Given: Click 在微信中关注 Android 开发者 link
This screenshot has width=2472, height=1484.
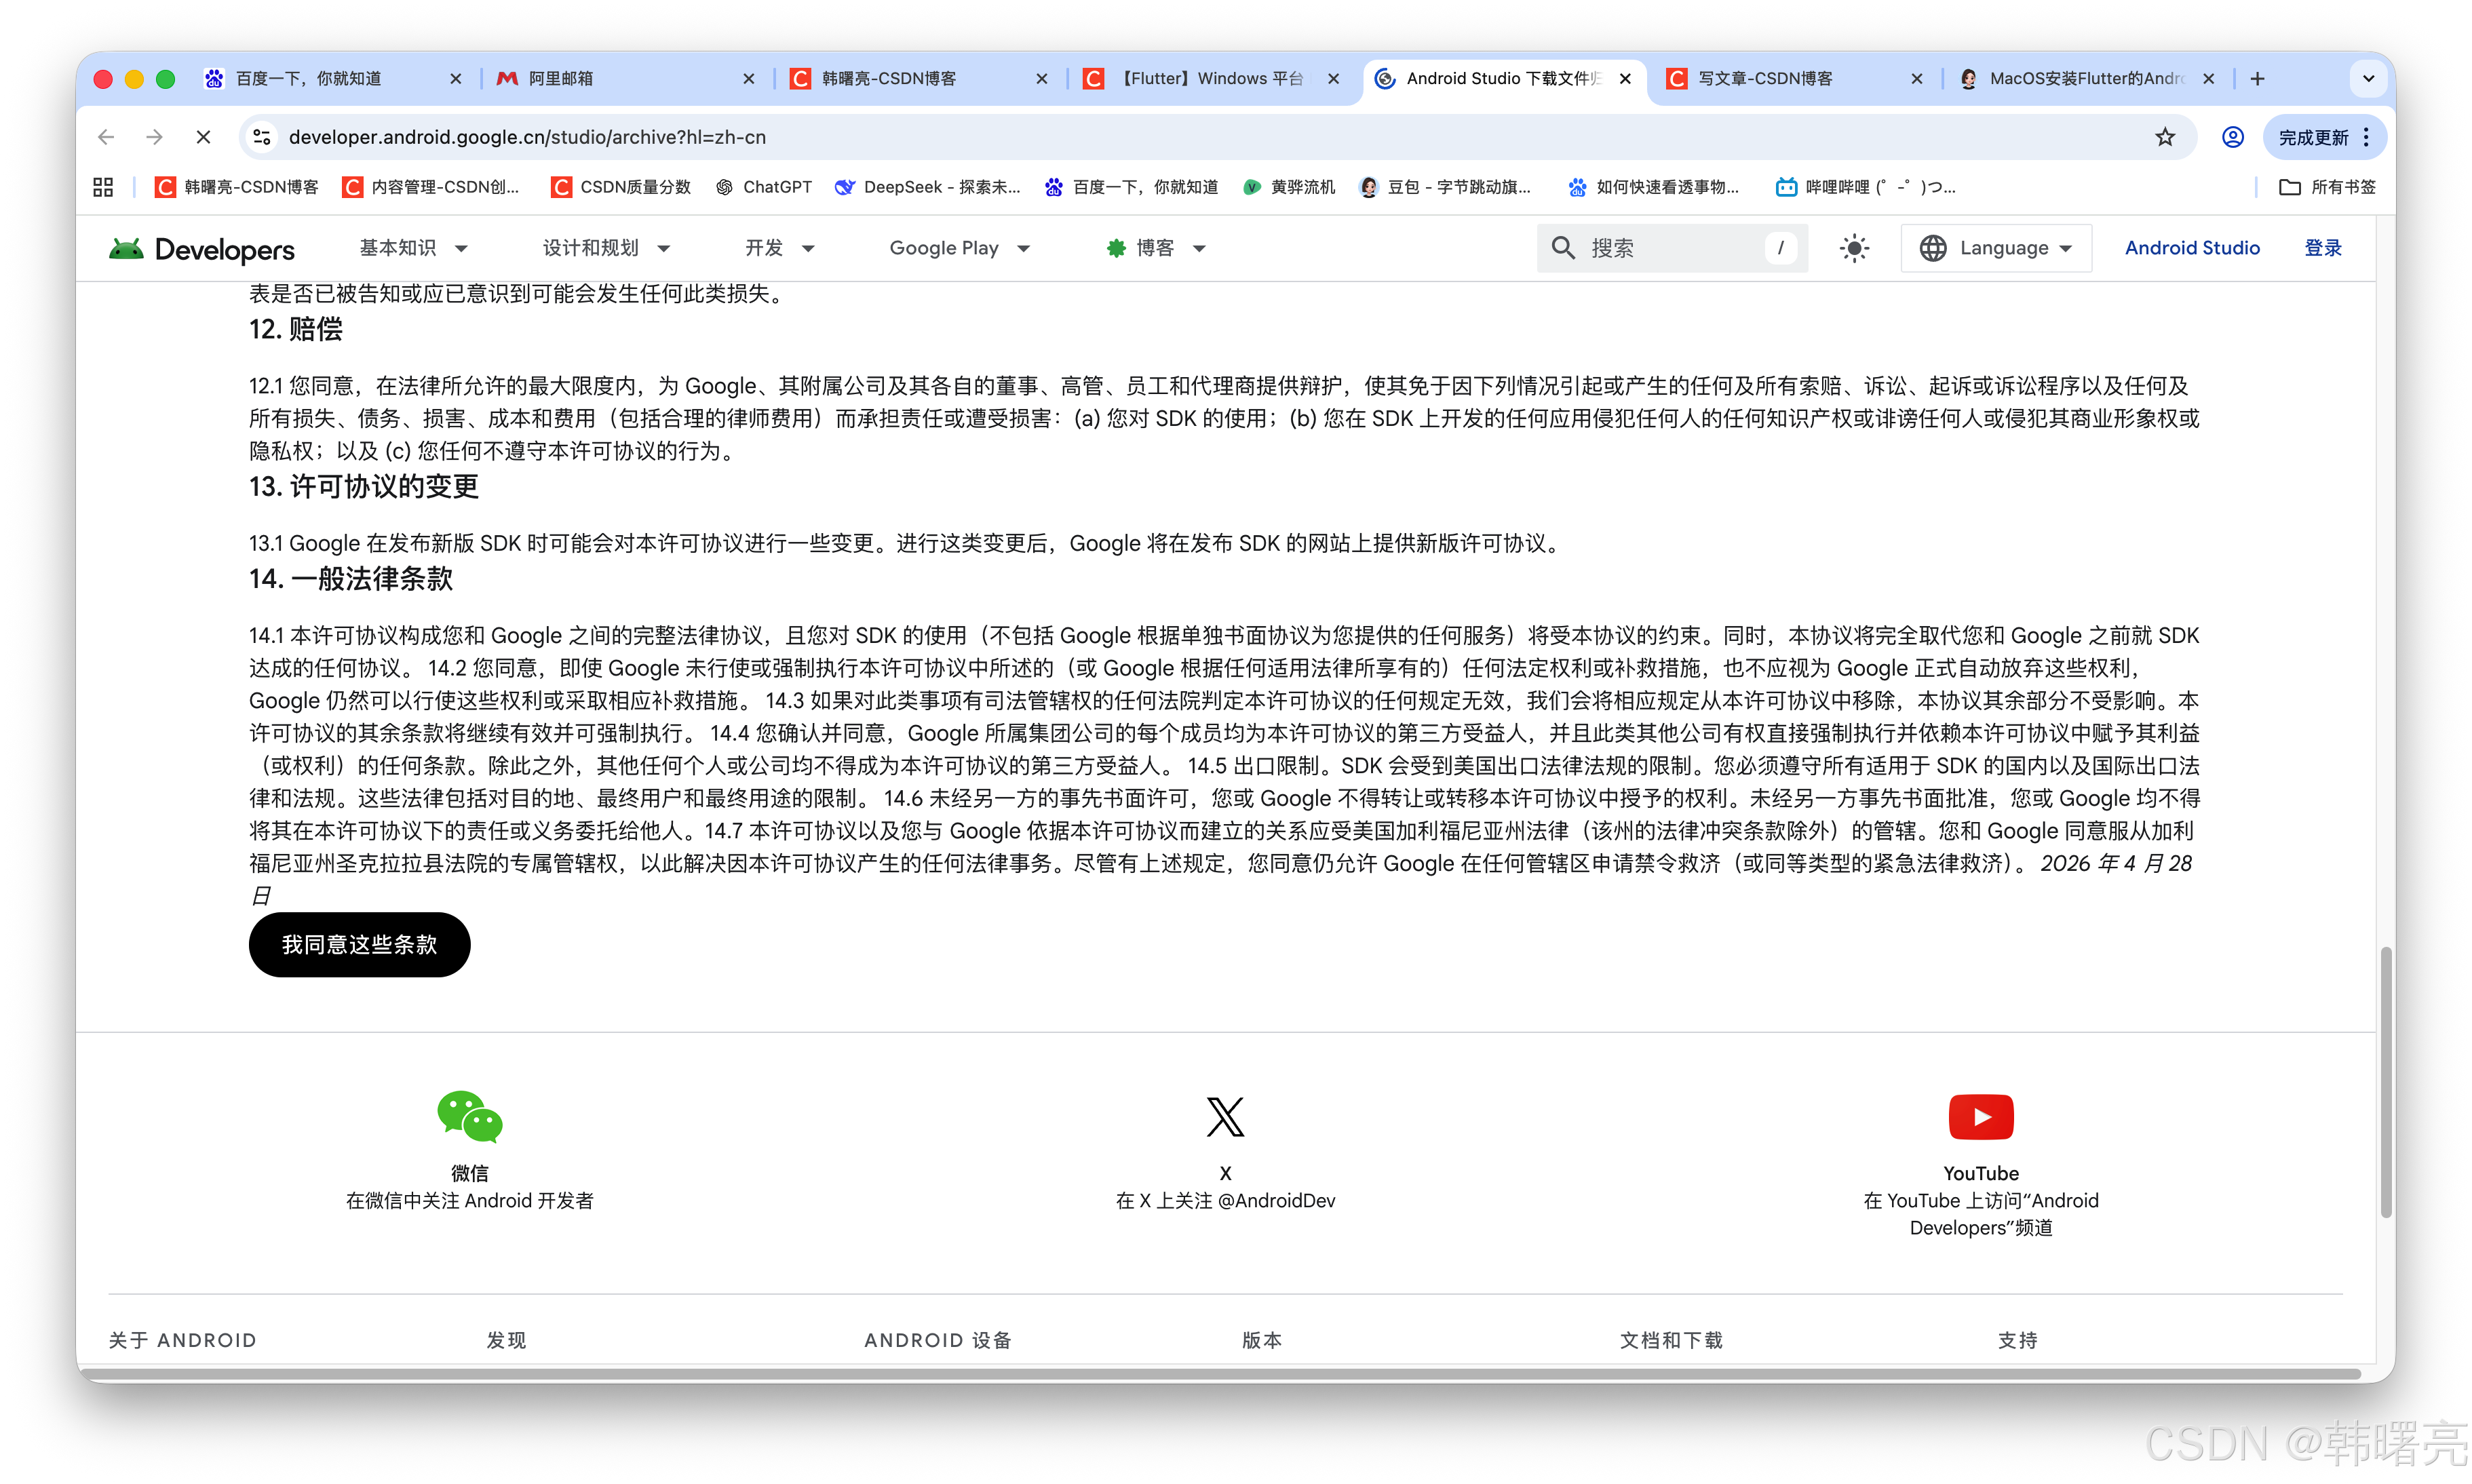Looking at the screenshot, I should tap(469, 1201).
